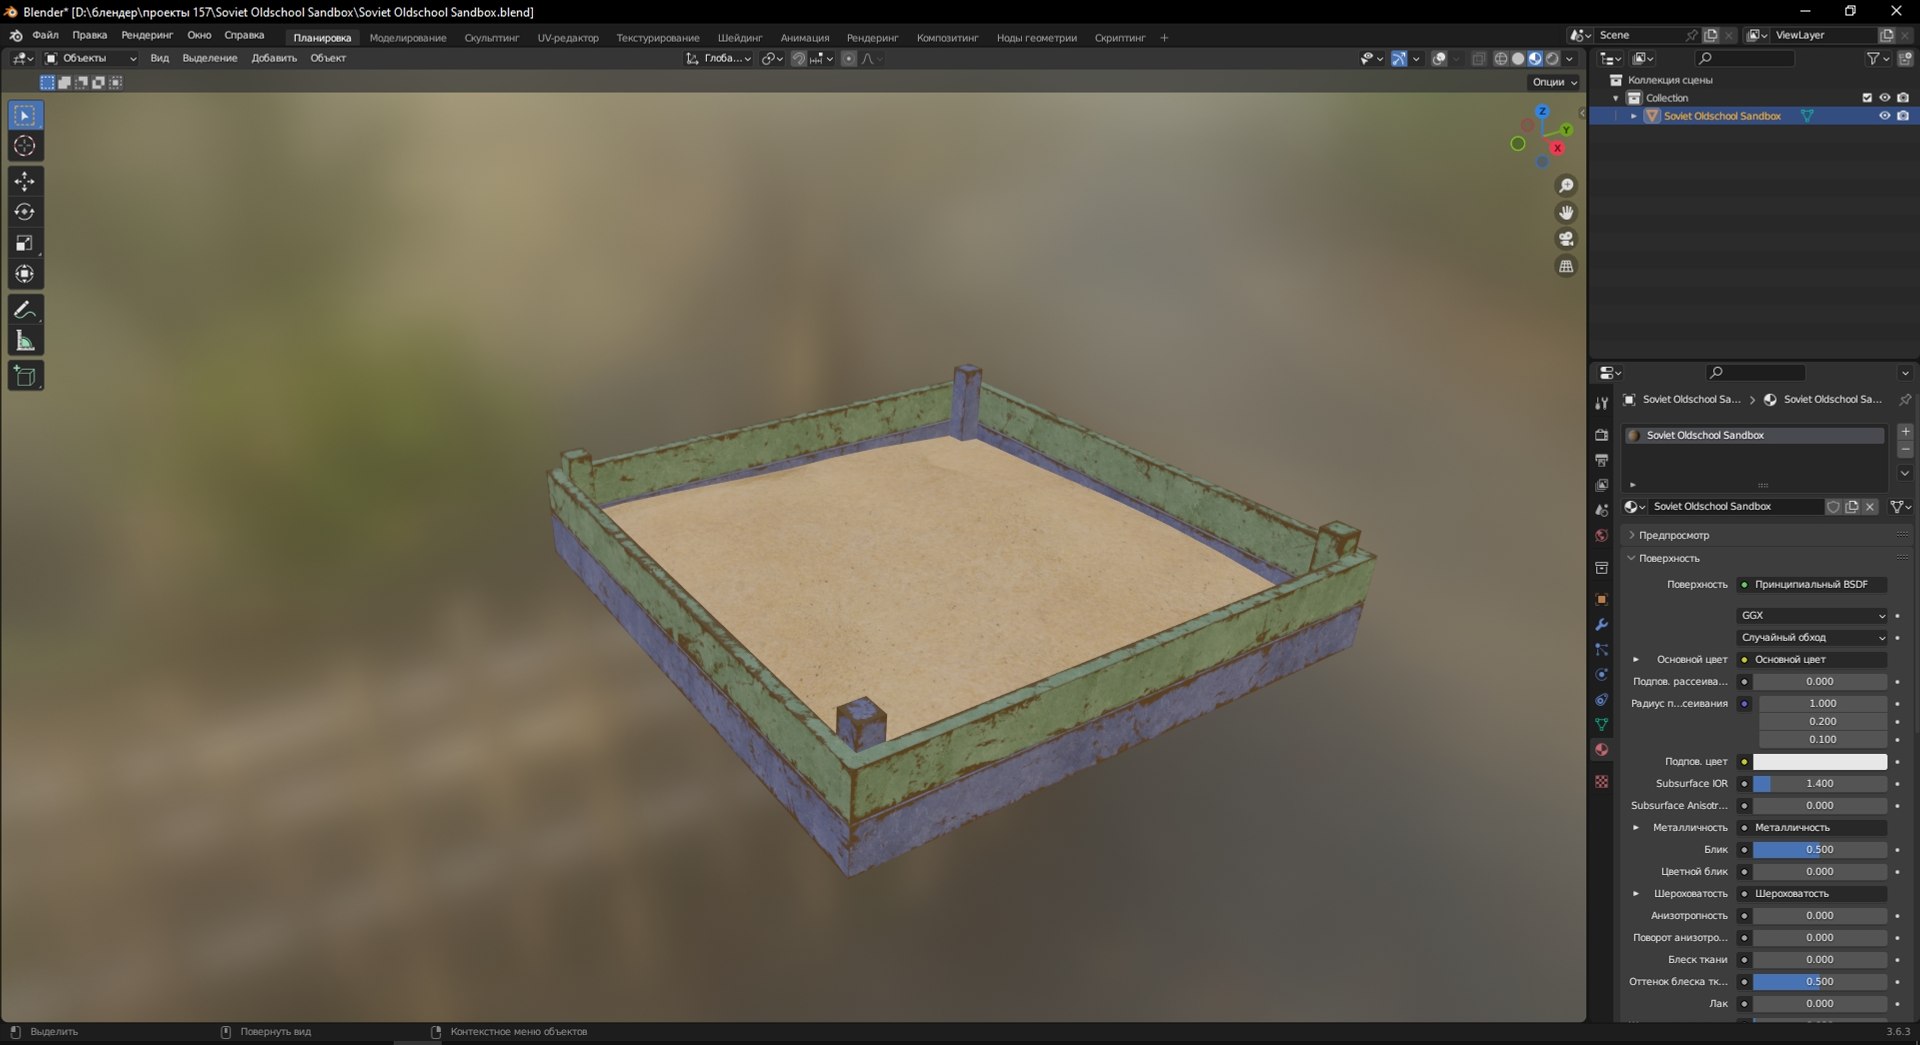Activate the Scale tool
Screen dimensions: 1920x1045
25,243
